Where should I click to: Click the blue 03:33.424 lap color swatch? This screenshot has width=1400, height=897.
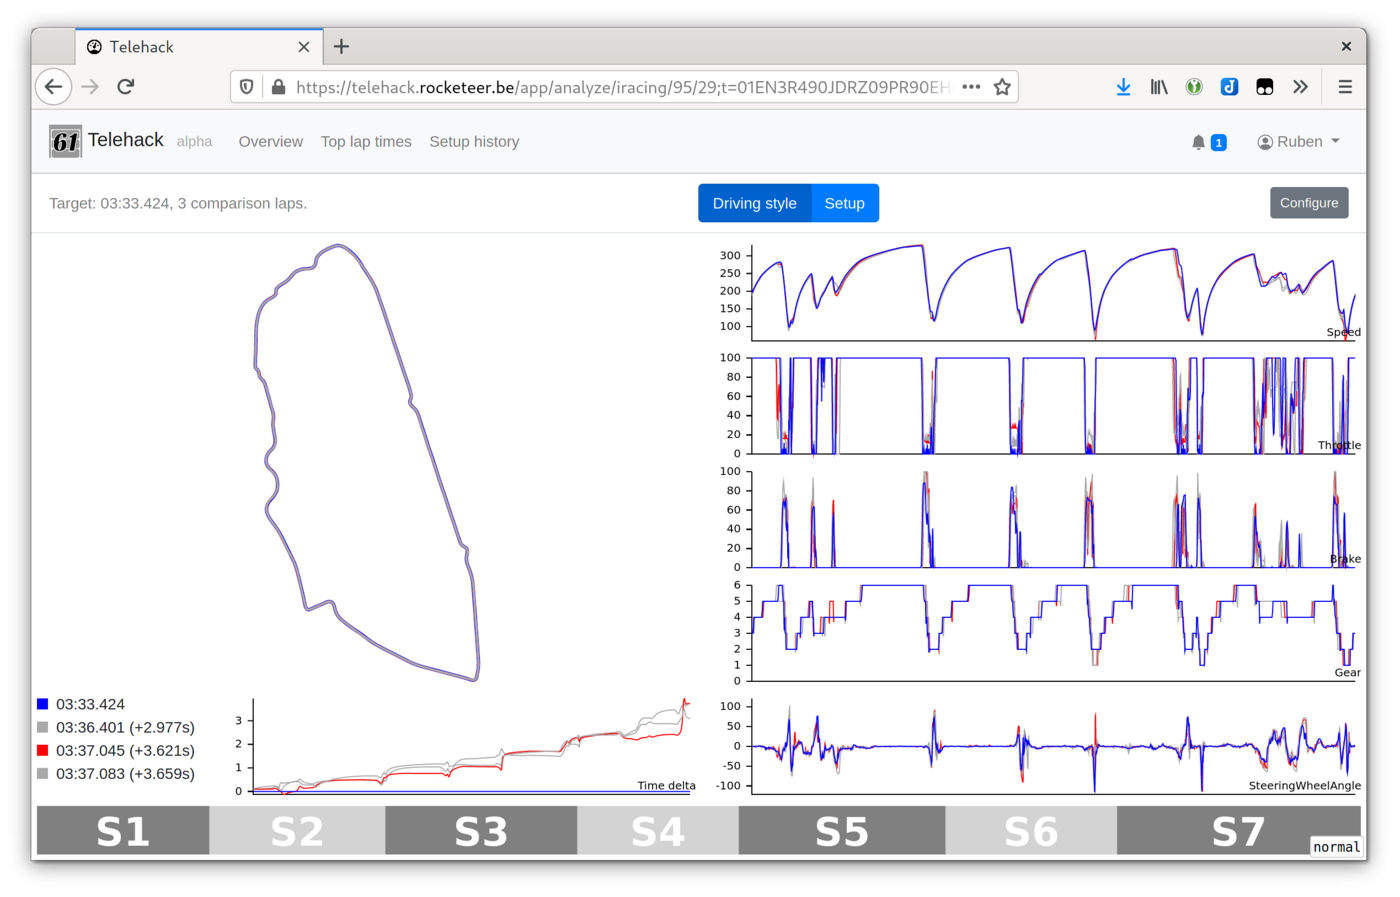pos(43,704)
